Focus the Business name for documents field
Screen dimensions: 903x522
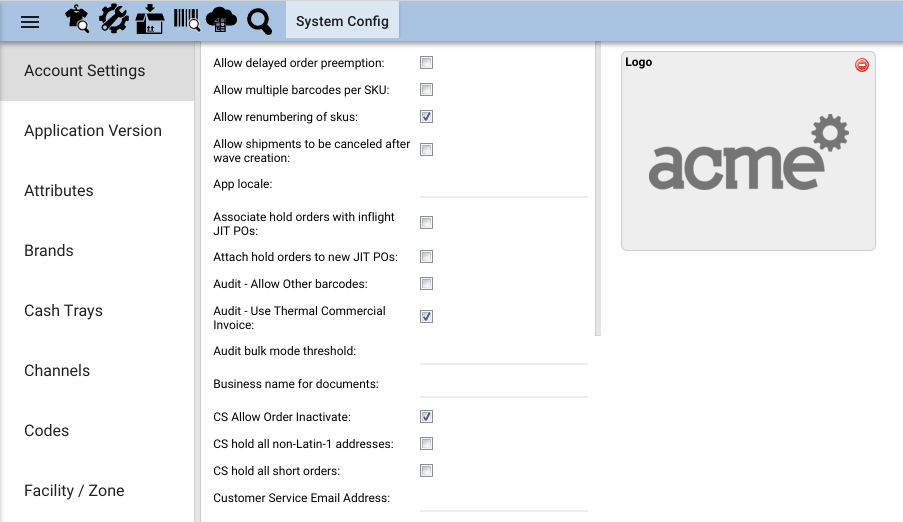[x=504, y=385]
